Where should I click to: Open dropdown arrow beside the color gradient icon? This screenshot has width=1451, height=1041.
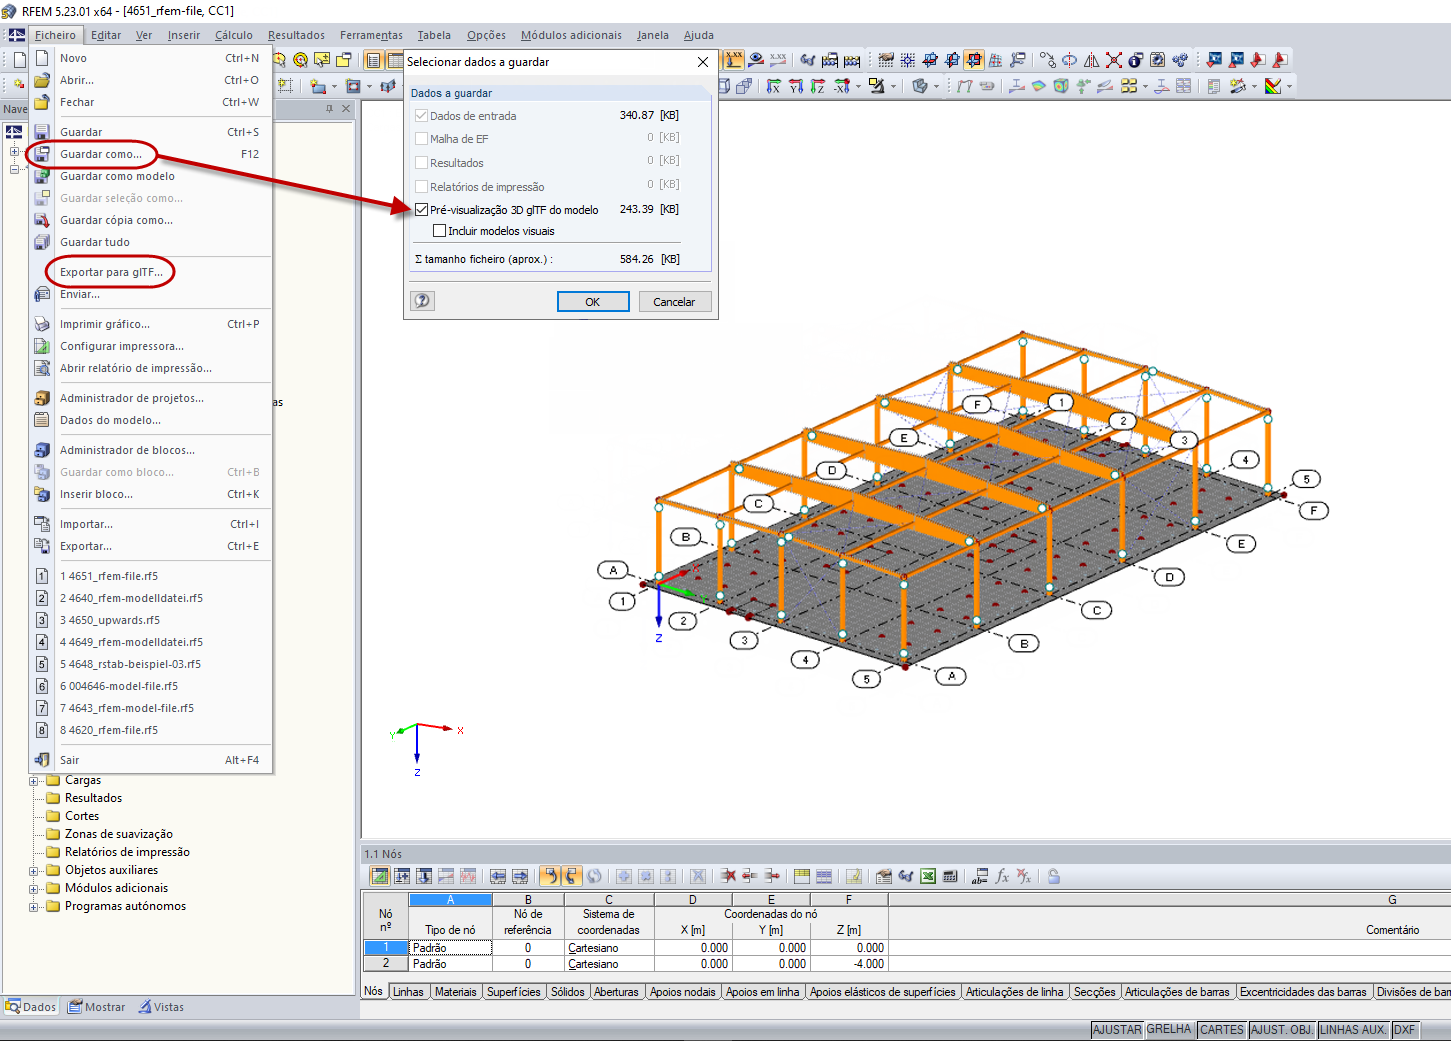pyautogui.click(x=1289, y=86)
